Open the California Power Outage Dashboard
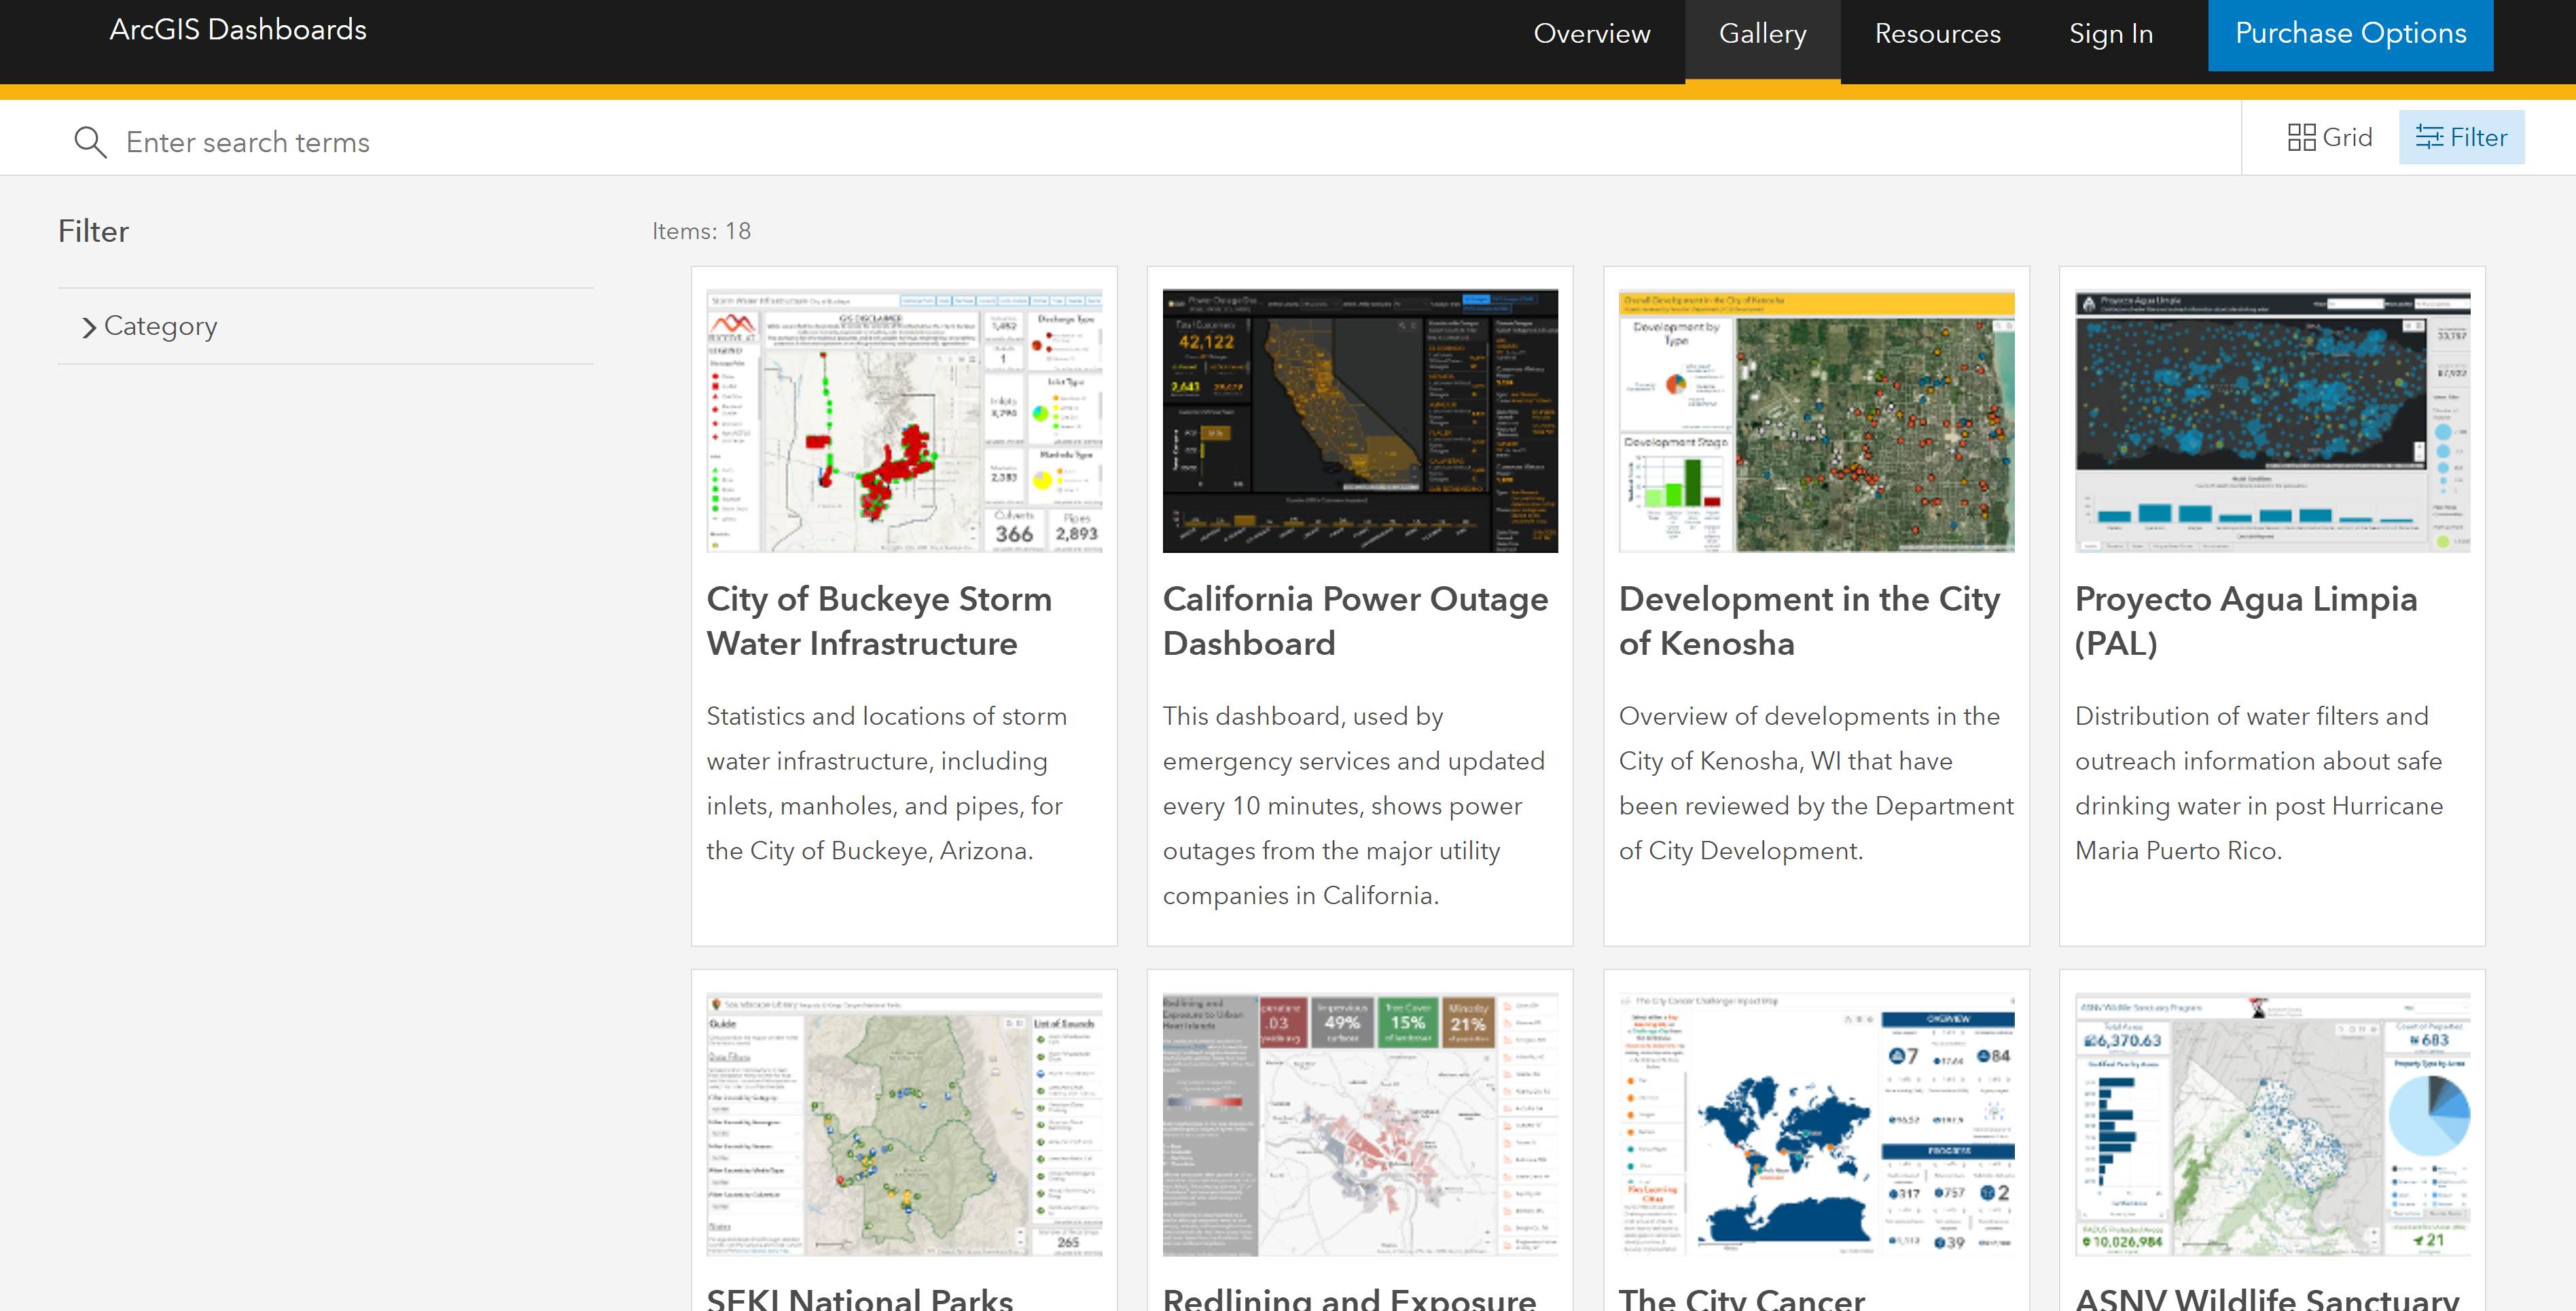This screenshot has height=1311, width=2576. [x=1355, y=621]
